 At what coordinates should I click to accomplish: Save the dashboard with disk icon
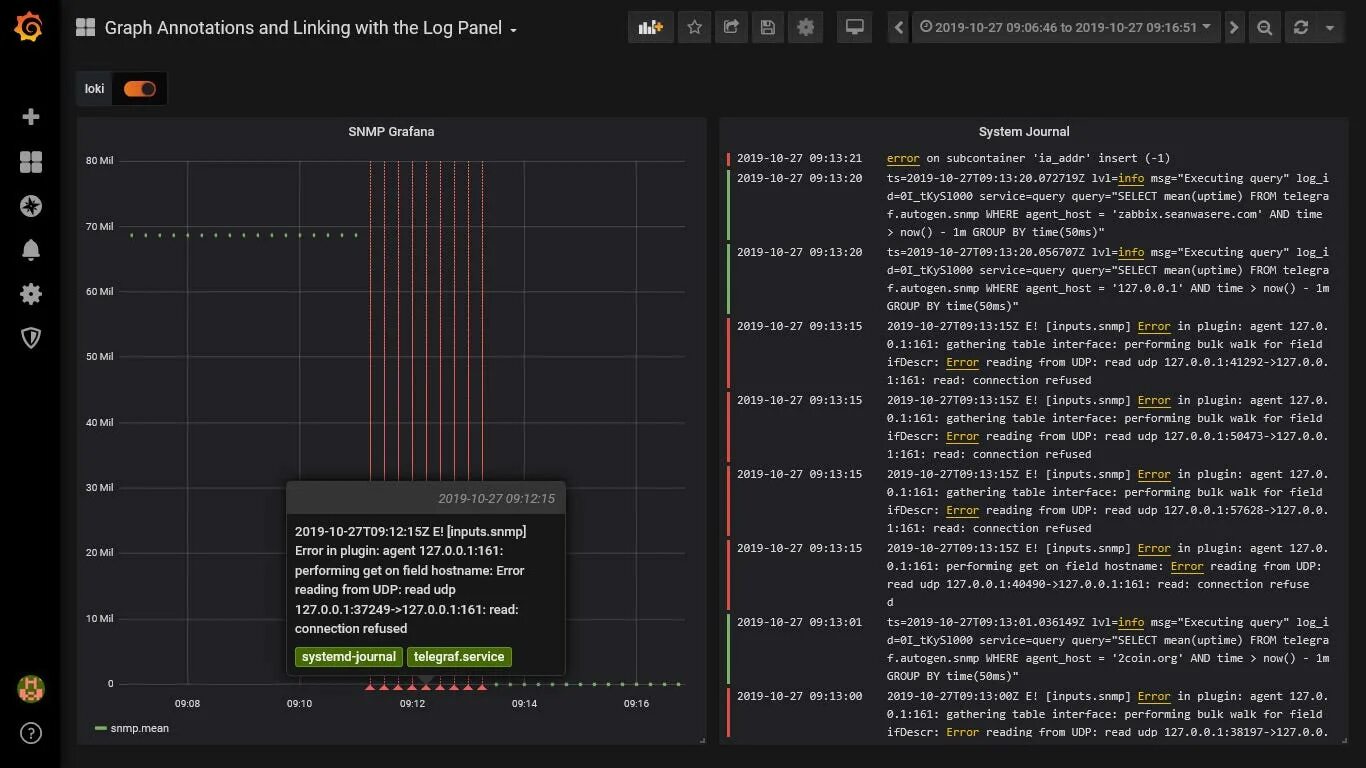coord(768,28)
